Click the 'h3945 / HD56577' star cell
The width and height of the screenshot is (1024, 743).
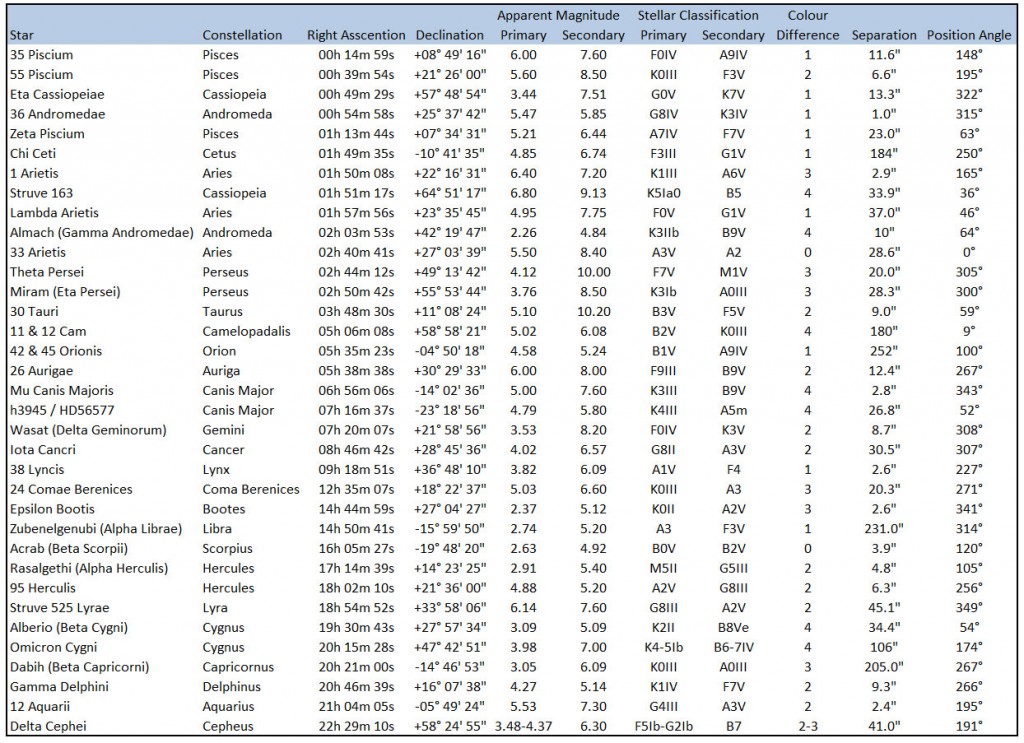(x=61, y=411)
